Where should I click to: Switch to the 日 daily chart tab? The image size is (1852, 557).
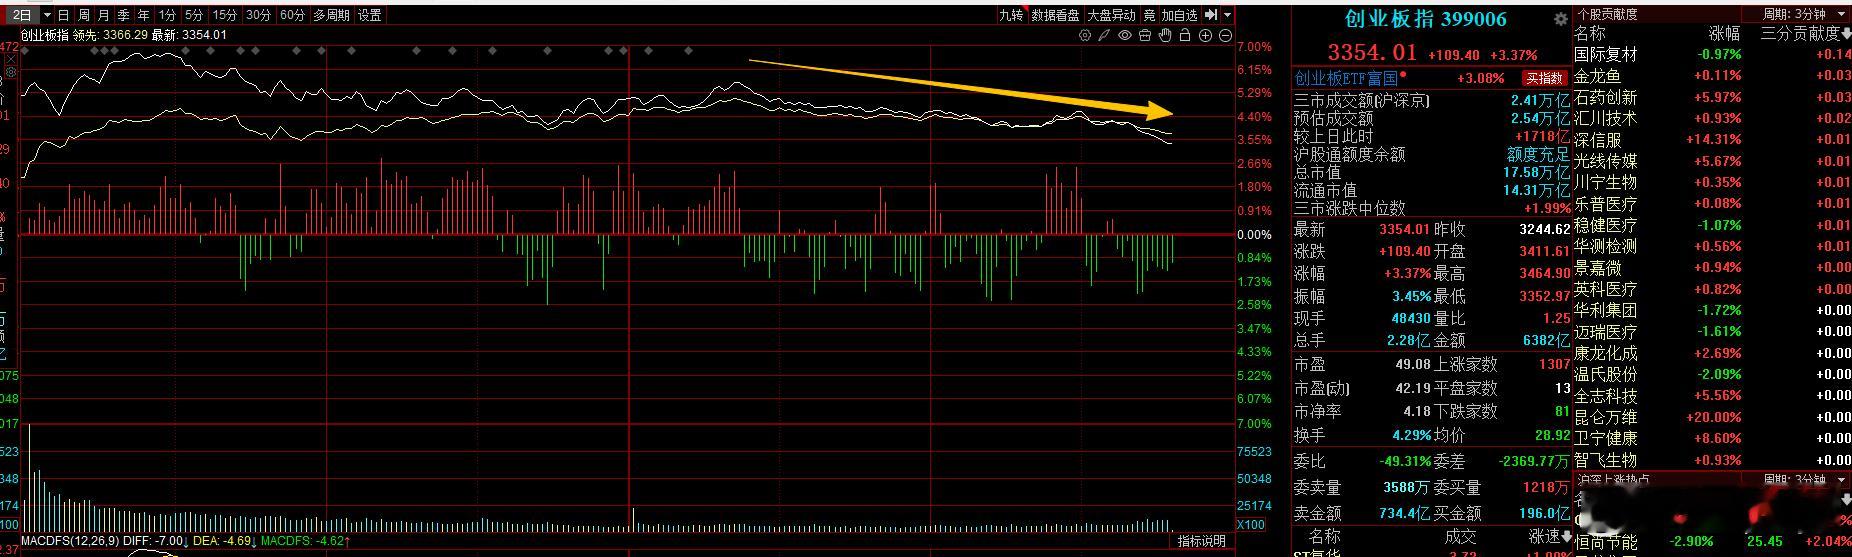pos(64,15)
